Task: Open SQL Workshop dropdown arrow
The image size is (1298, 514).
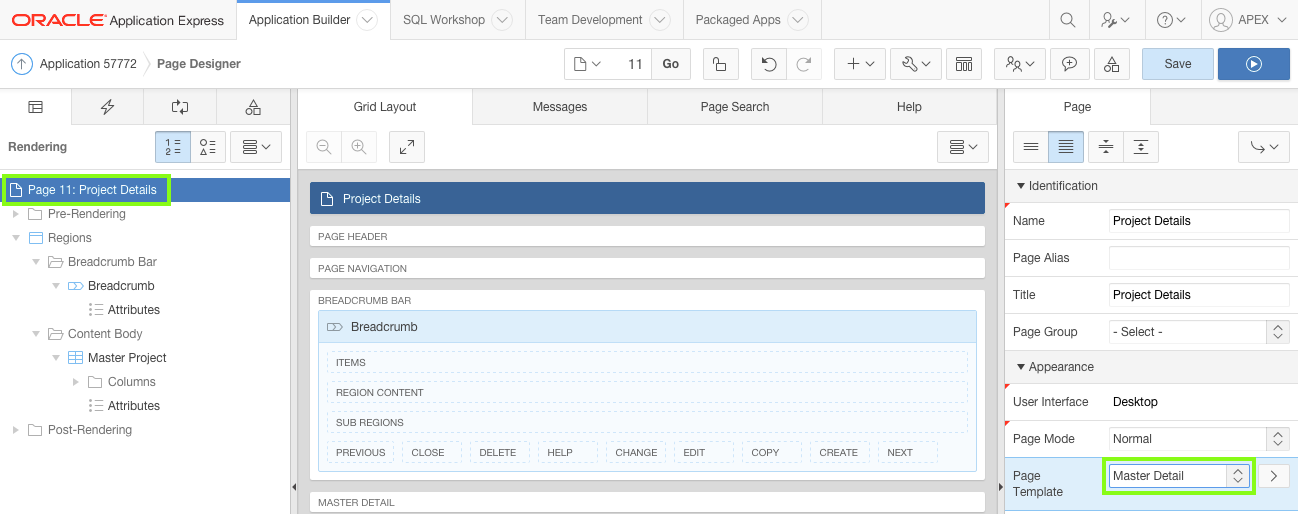Action: pos(502,20)
